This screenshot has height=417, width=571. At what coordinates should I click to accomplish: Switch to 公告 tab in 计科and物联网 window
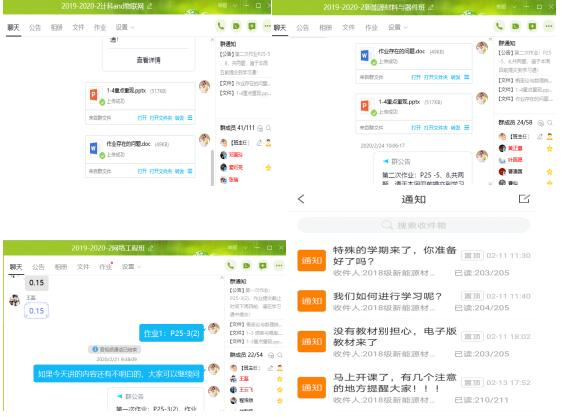pyautogui.click(x=35, y=27)
